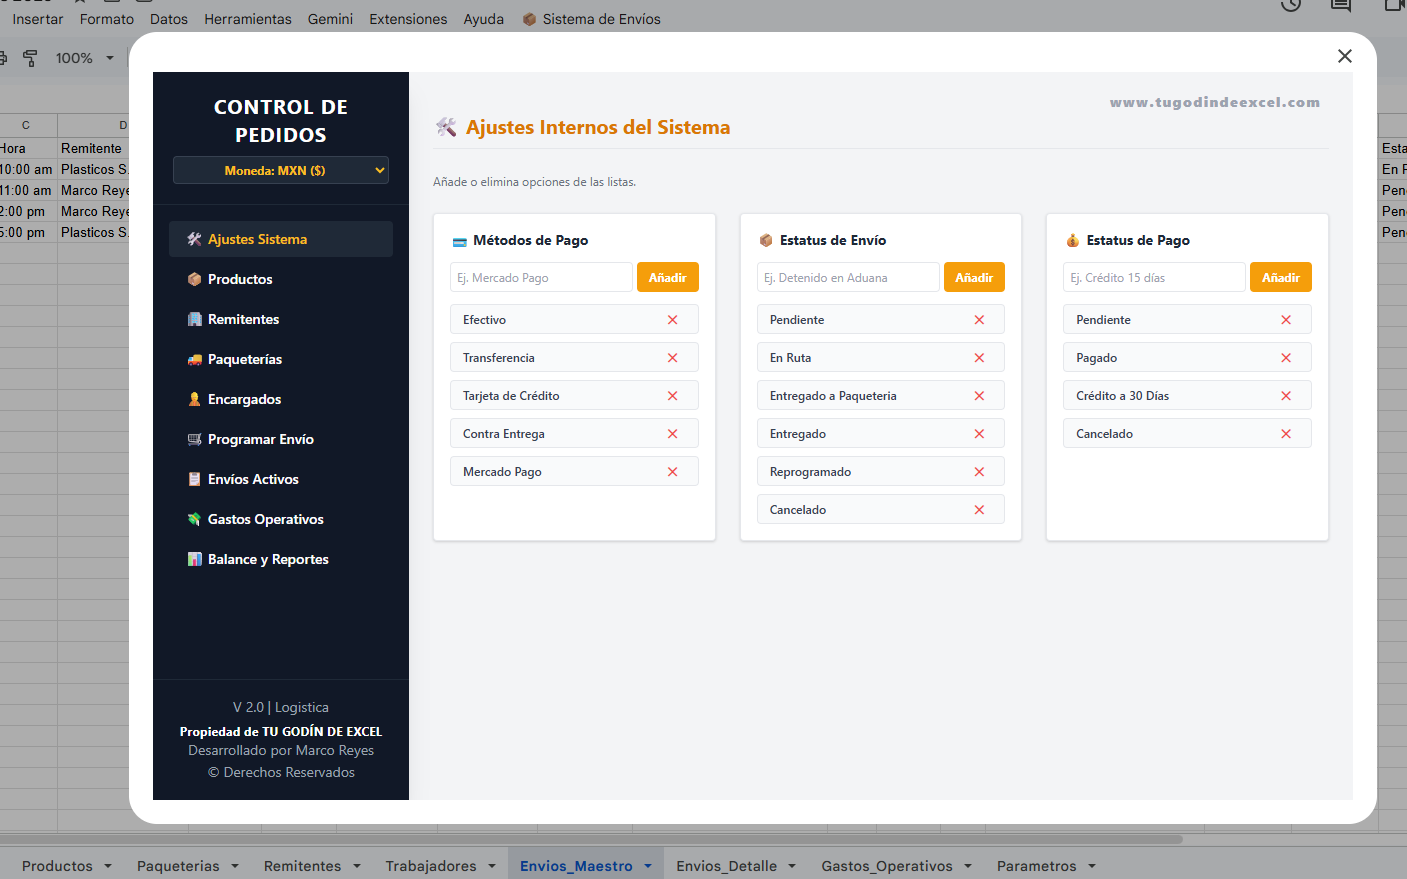The width and height of the screenshot is (1407, 879).
Task: Open the Remitentes section
Action: [x=281, y=319]
